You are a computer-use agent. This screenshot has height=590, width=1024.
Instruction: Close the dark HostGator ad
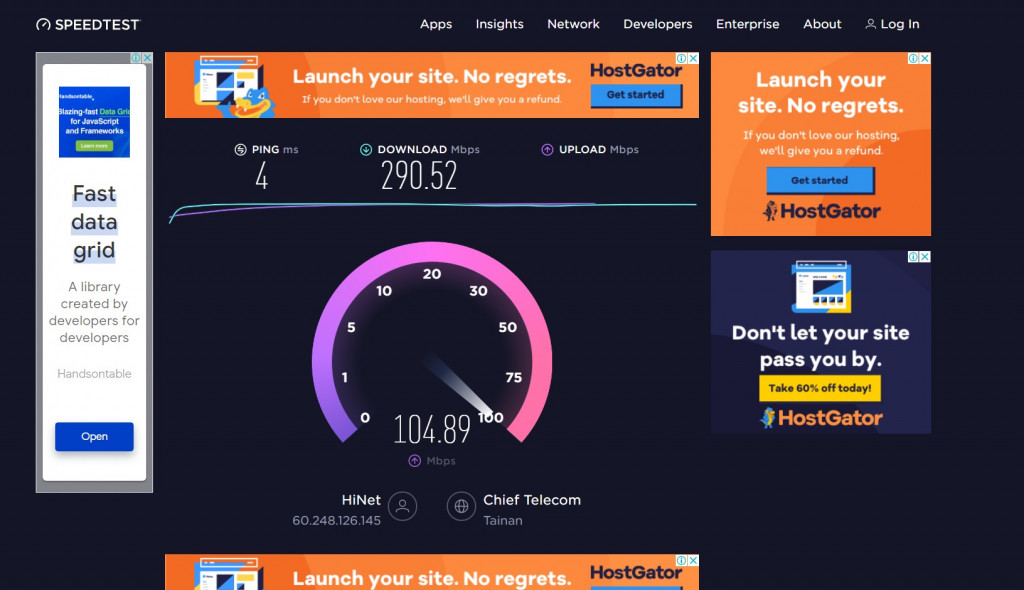[925, 257]
